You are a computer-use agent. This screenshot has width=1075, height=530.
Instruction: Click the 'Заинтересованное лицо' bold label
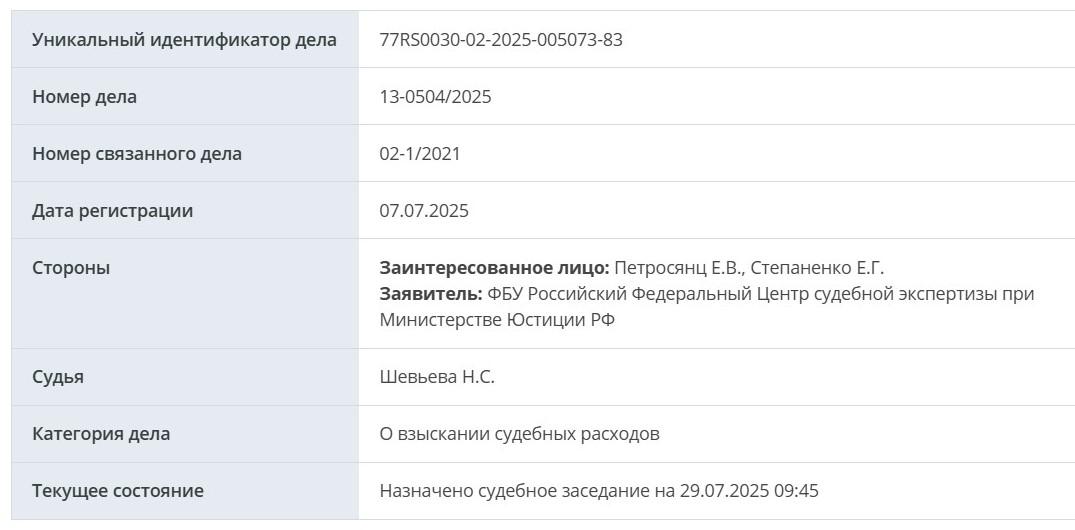click(x=494, y=268)
